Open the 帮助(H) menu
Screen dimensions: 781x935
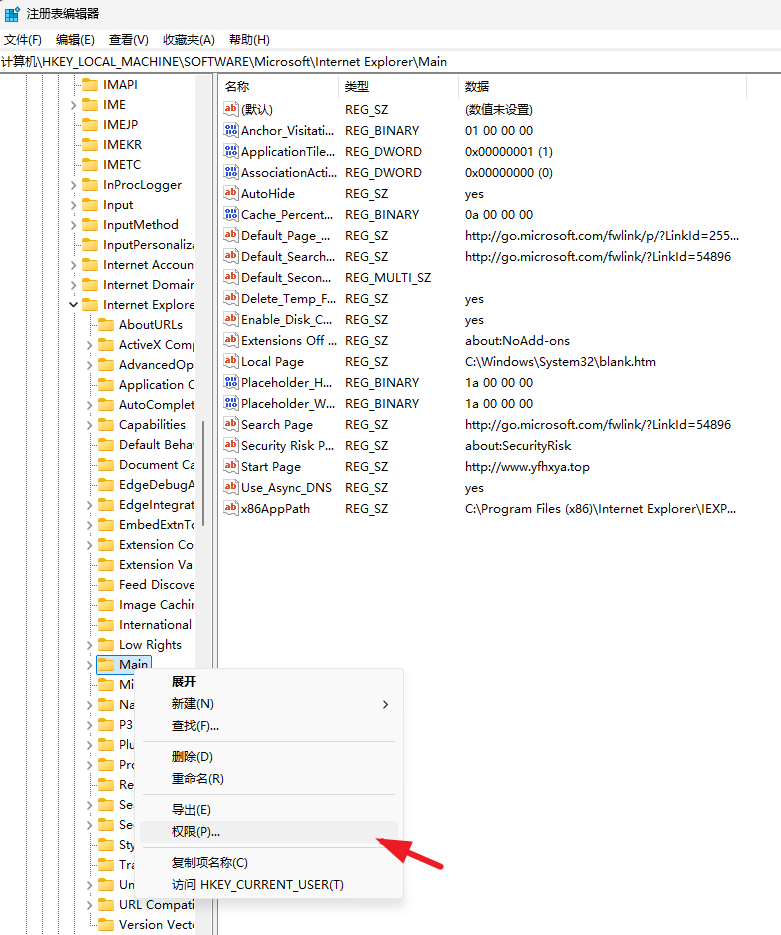point(249,40)
